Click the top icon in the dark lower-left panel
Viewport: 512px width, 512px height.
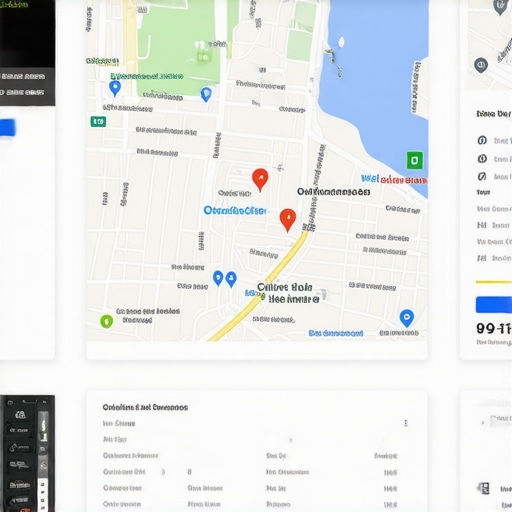coord(20,415)
